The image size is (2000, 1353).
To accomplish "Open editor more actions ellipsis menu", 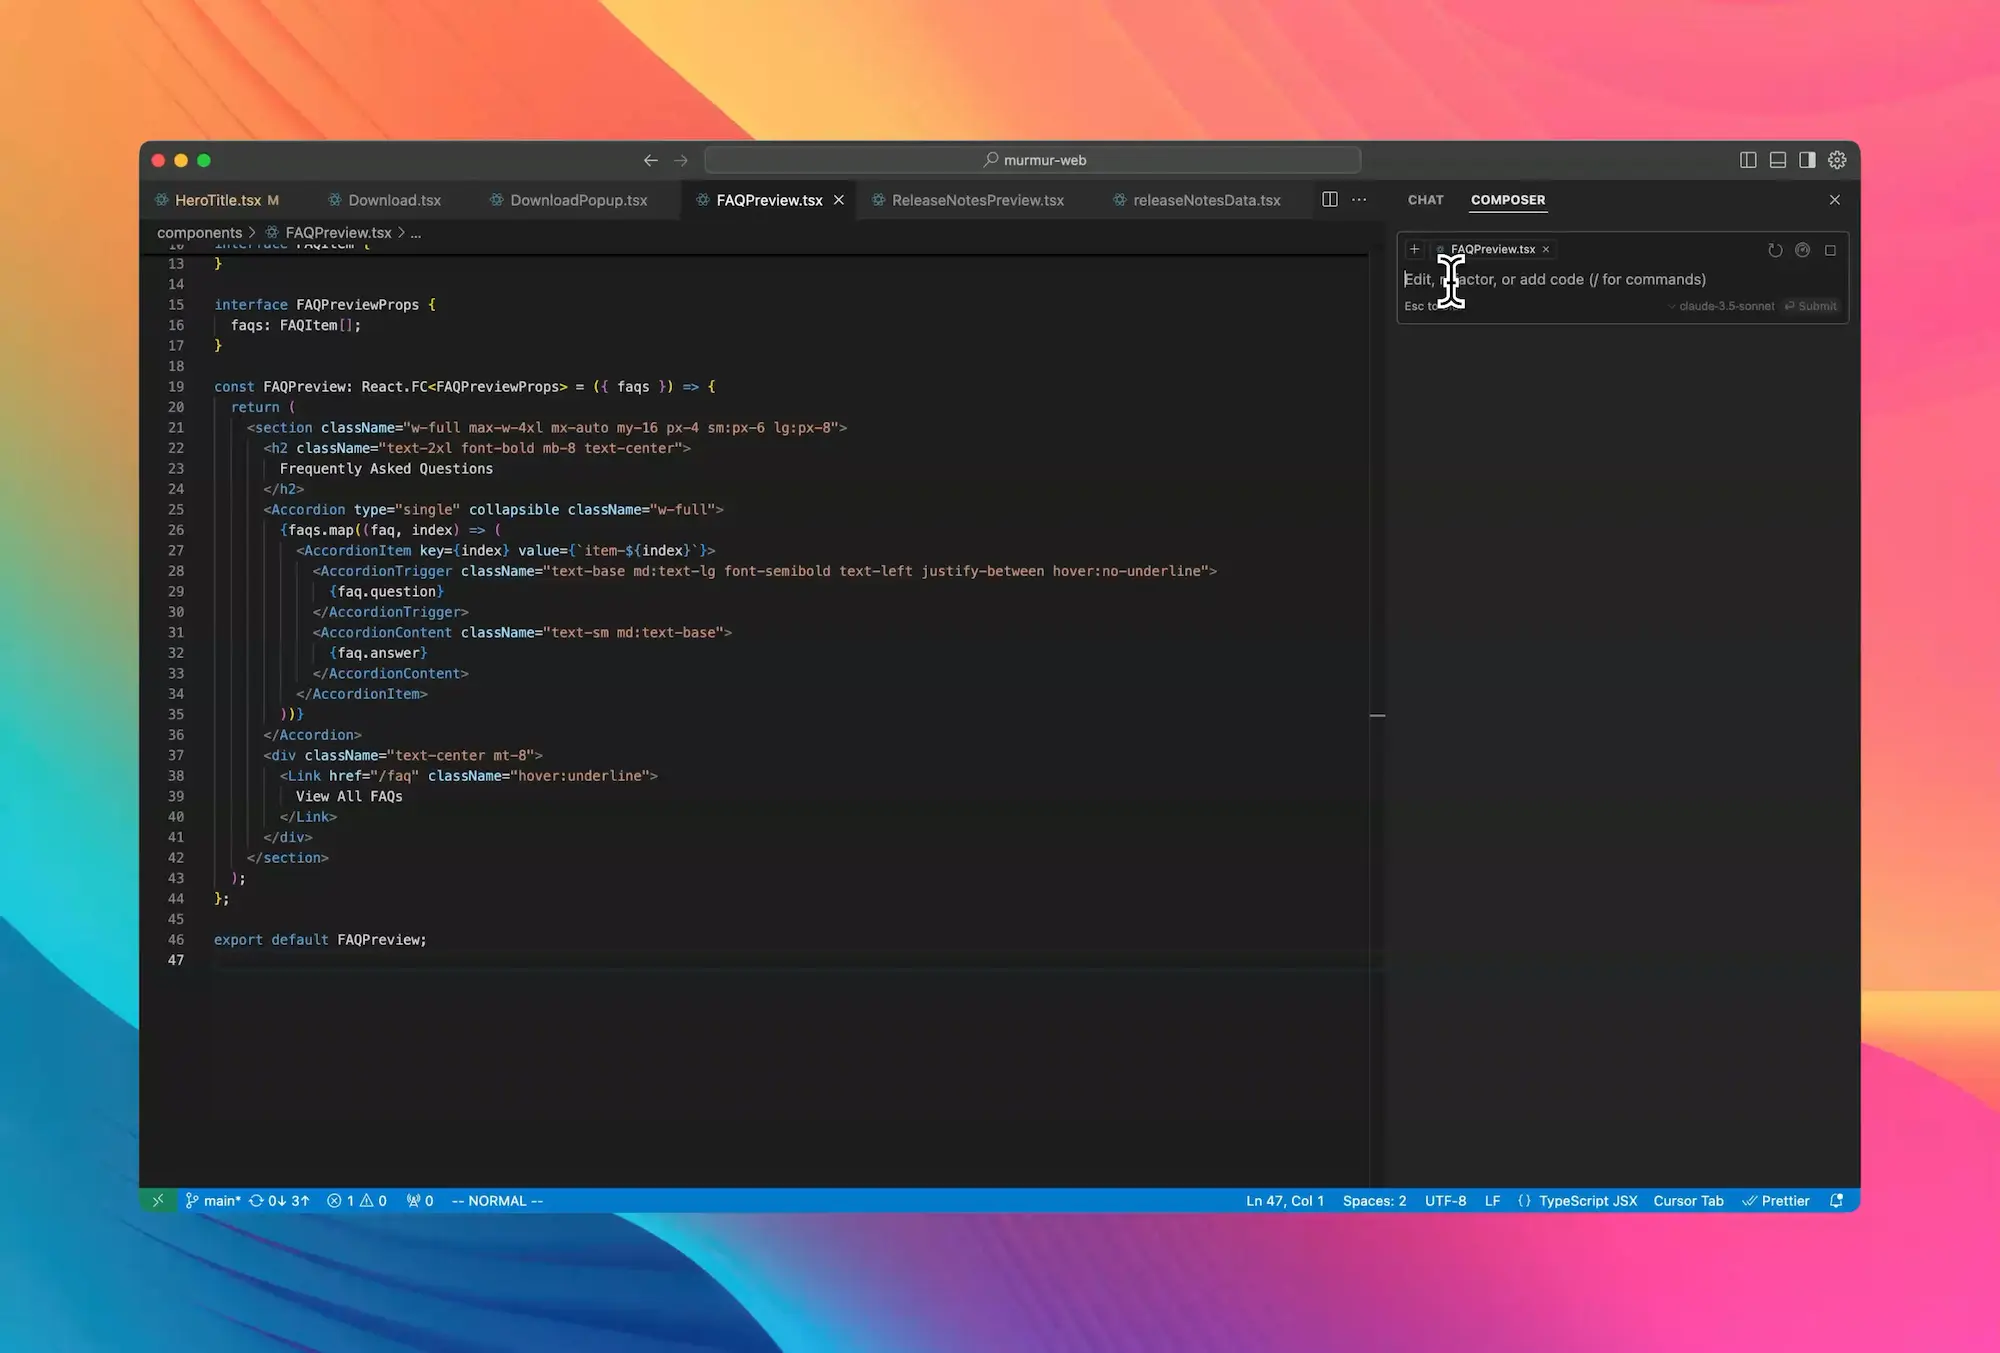I will click(x=1359, y=200).
